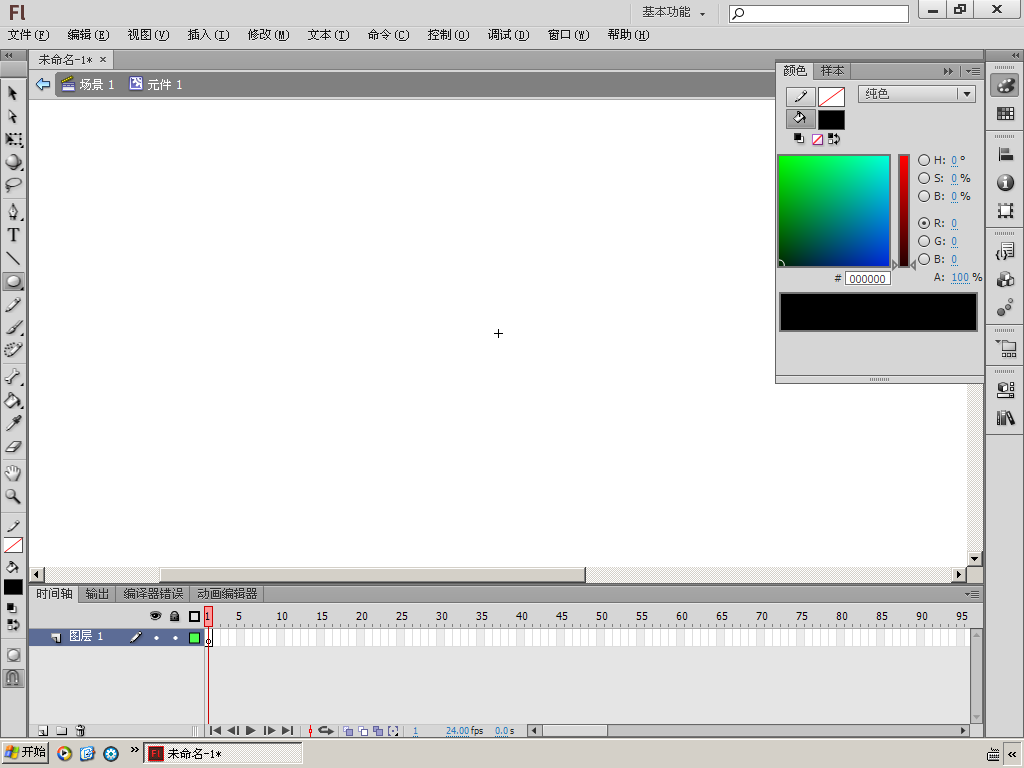This screenshot has width=1024, height=768.
Task: Switch to the 编译器错误 tab
Action: 153,594
